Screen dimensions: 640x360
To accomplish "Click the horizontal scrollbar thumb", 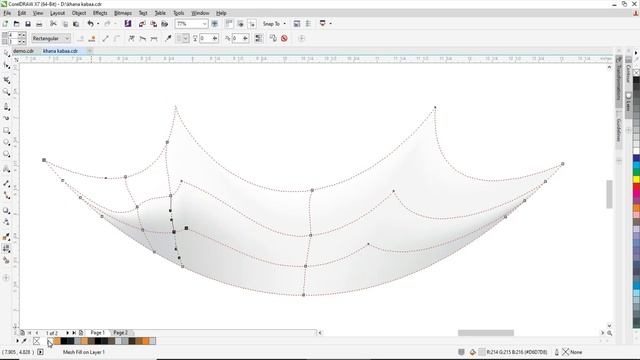I will point(486,333).
